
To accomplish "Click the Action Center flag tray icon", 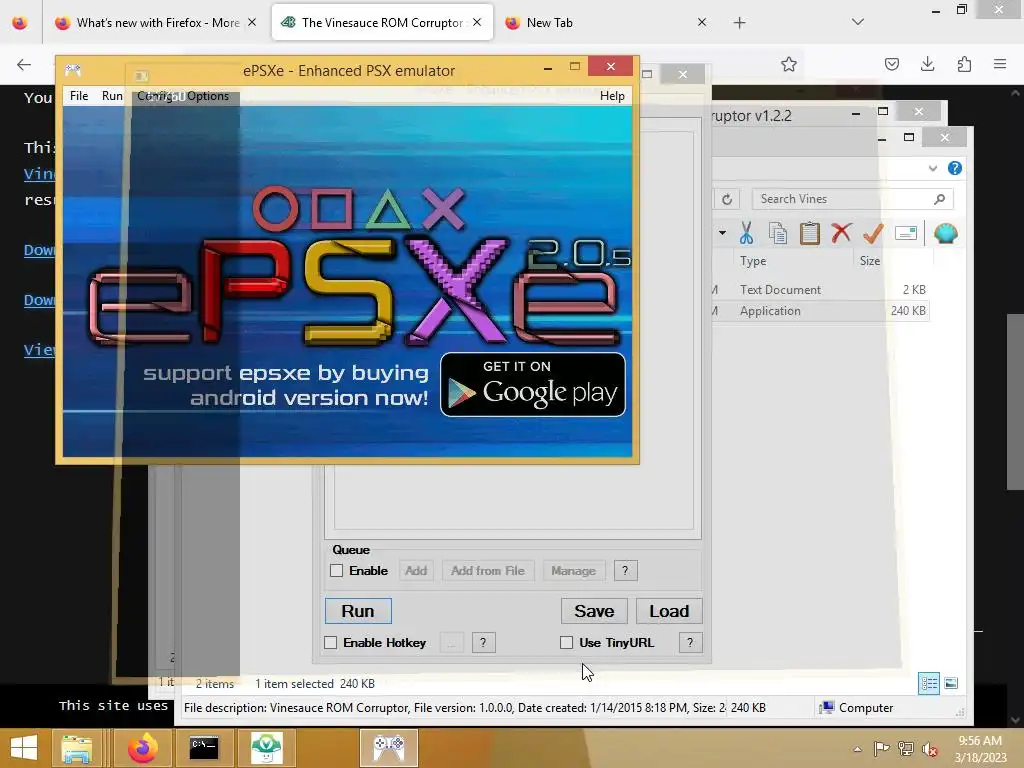I will 881,748.
